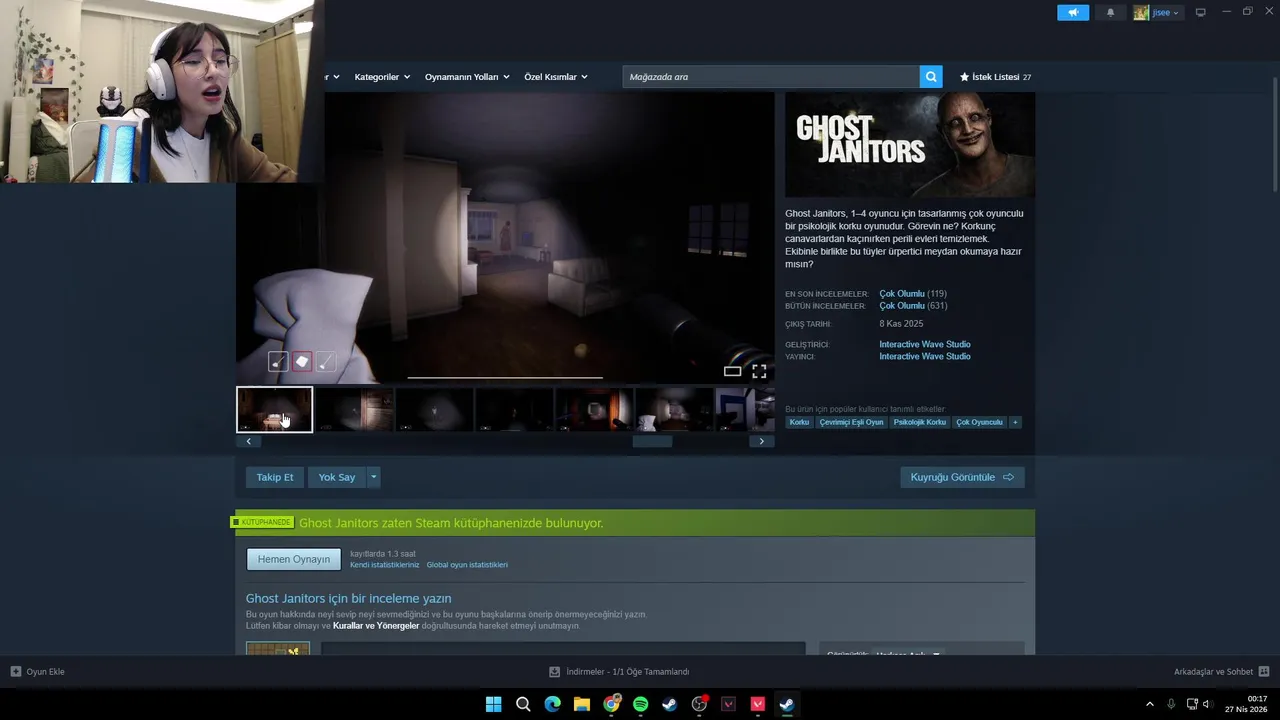The height and width of the screenshot is (720, 1280).
Task: Open İstek Listesi wishlist
Action: [x=995, y=77]
